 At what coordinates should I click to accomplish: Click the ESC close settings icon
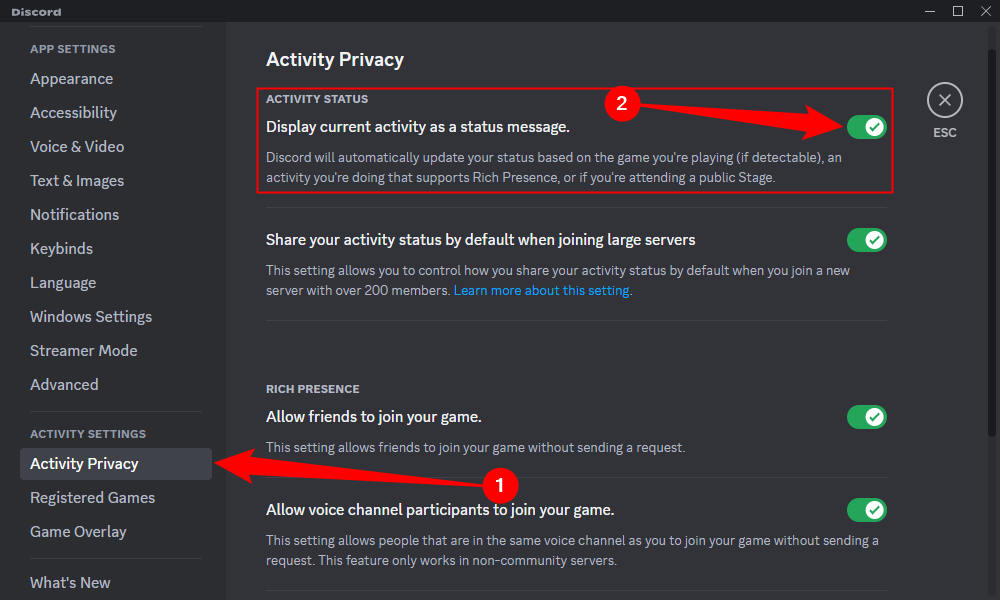pos(944,100)
